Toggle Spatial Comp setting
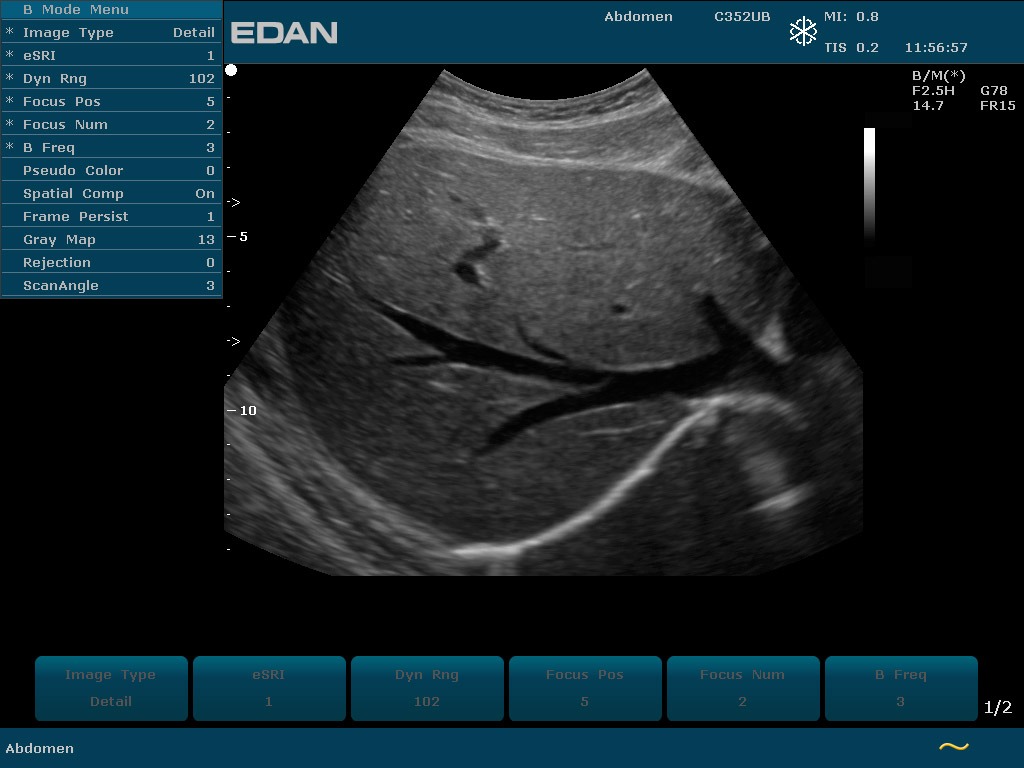The image size is (1024, 768). (x=112, y=193)
